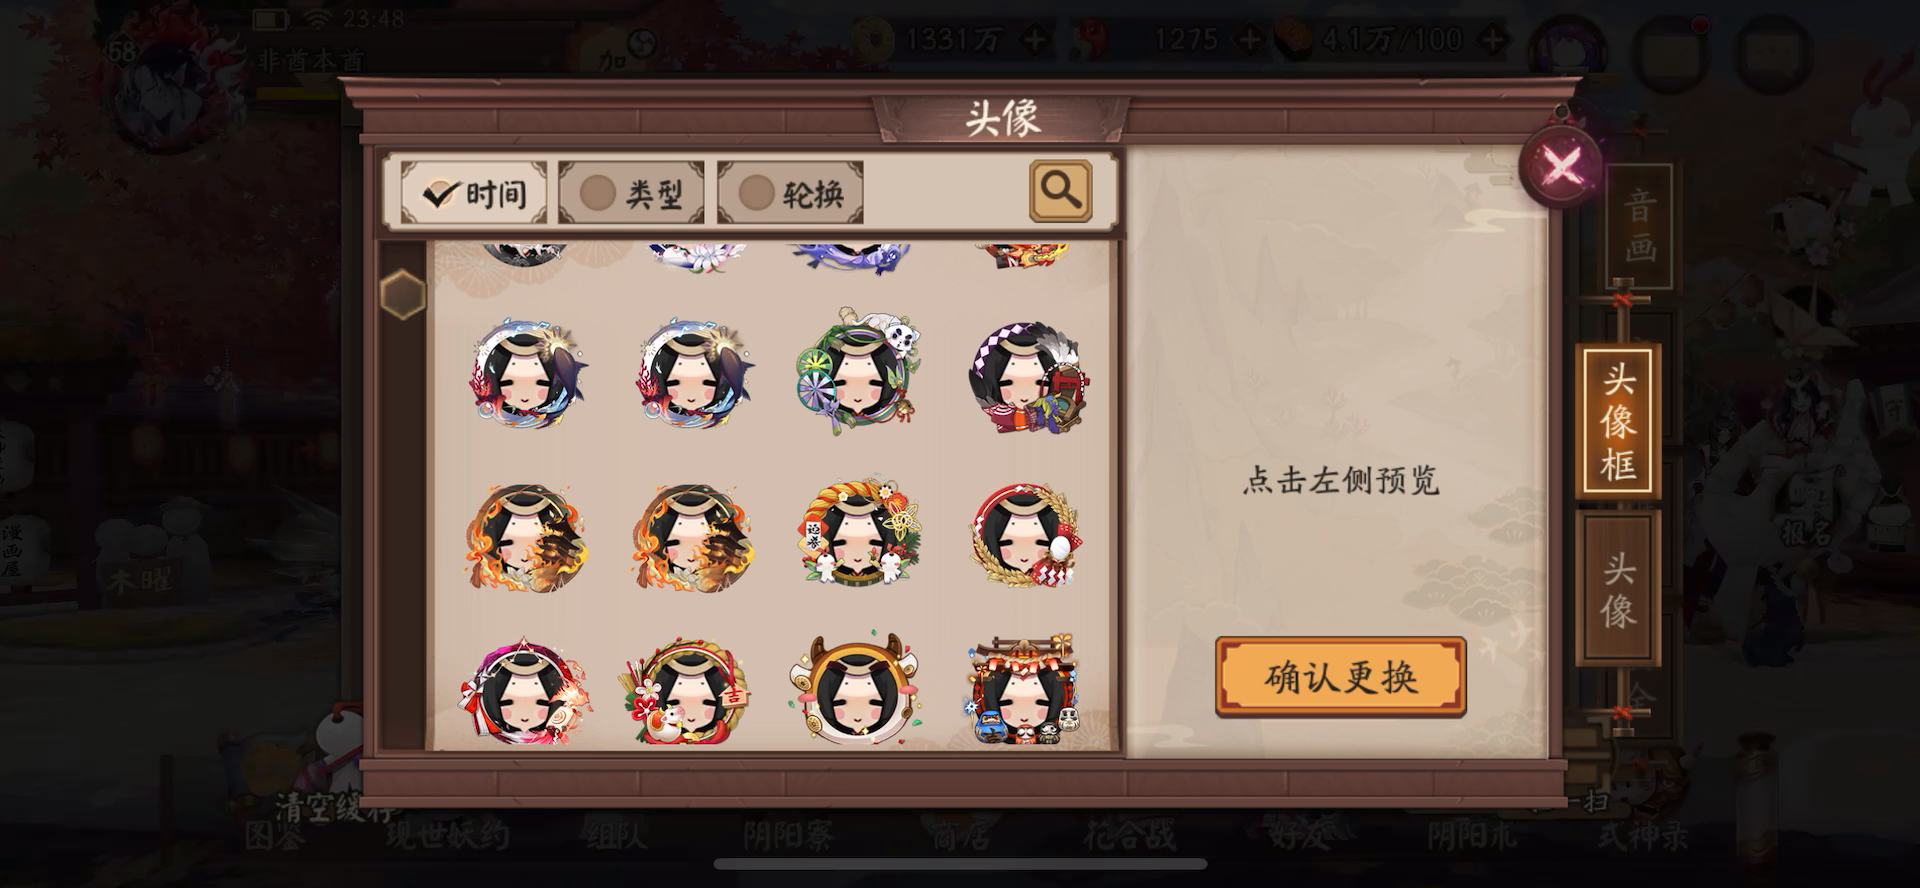Image resolution: width=1920 pixels, height=888 pixels.
Task: Select the panda and fan avatar frame
Action: pos(859,370)
